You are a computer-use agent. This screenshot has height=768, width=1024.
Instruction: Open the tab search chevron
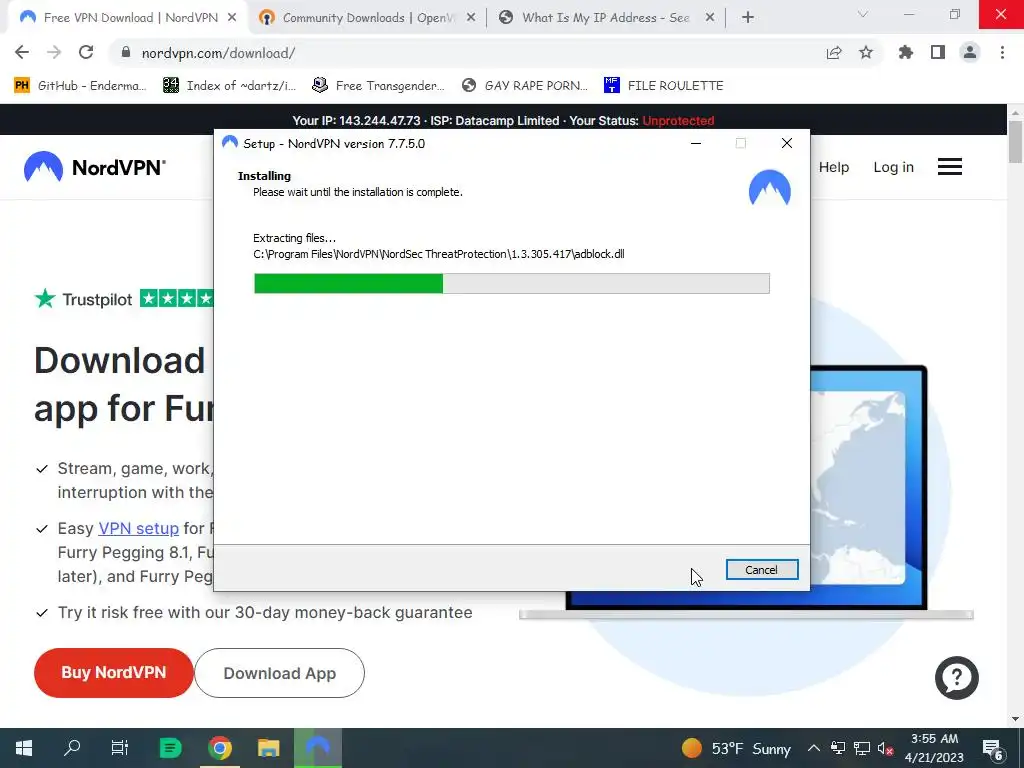[863, 14]
